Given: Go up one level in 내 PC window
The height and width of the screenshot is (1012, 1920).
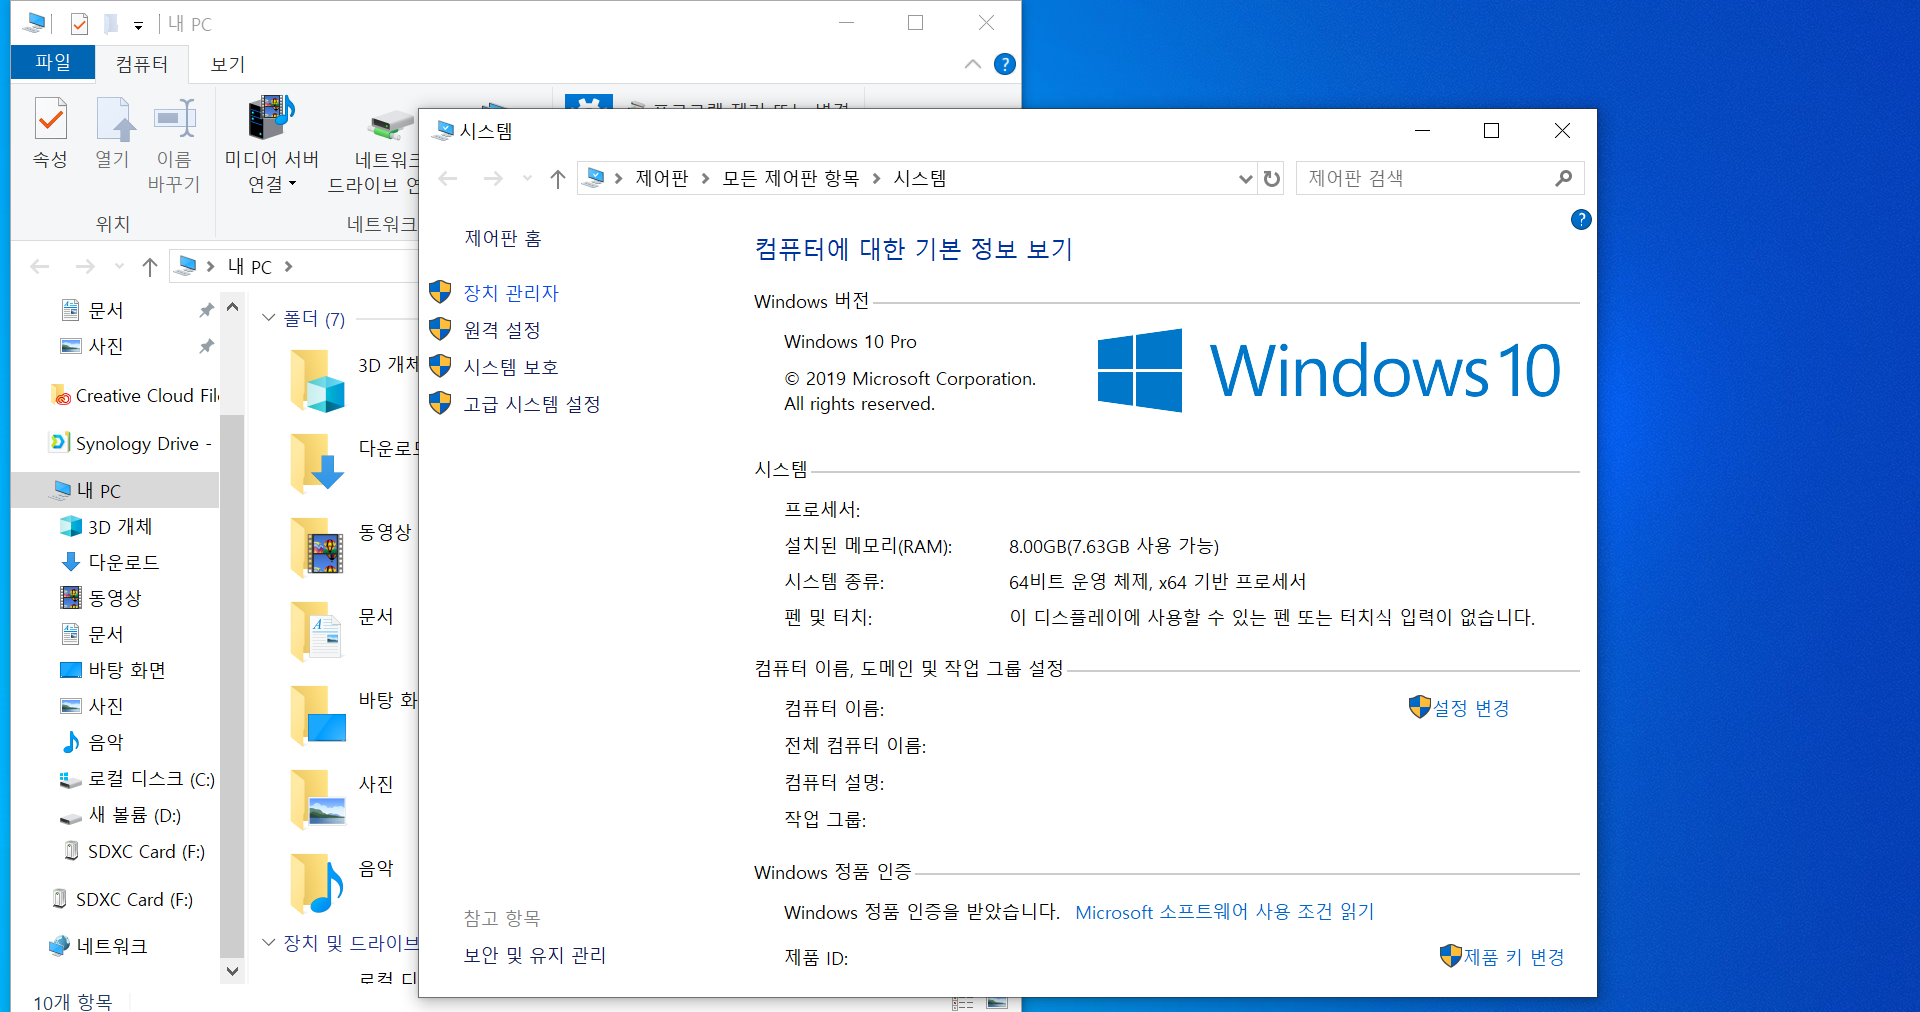Looking at the screenshot, I should [149, 266].
